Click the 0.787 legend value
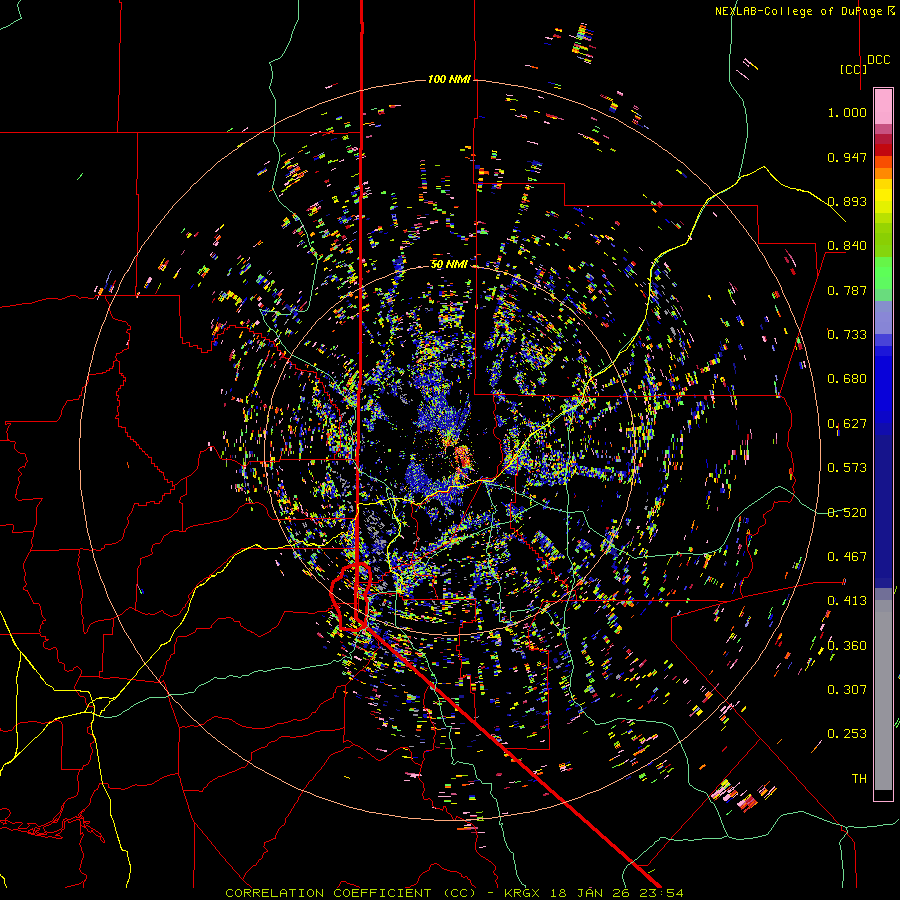 pyautogui.click(x=847, y=290)
